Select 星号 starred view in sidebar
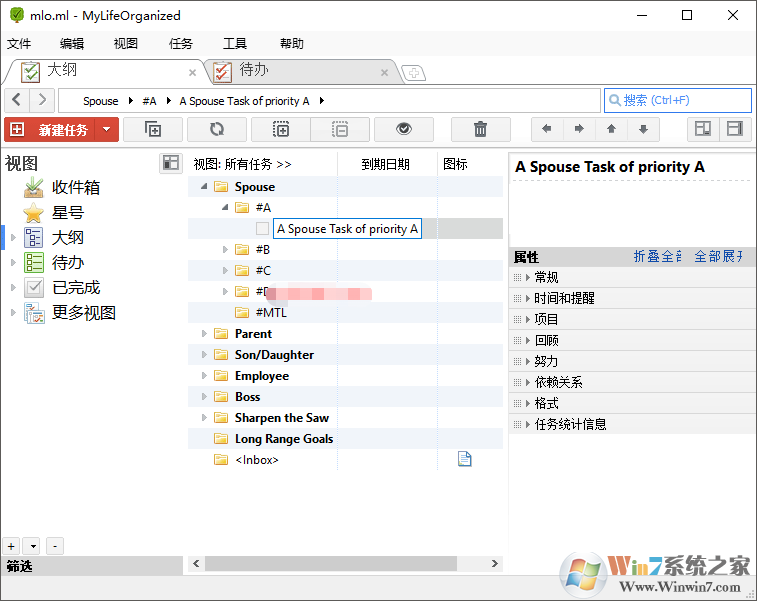757x601 pixels. pyautogui.click(x=68, y=212)
